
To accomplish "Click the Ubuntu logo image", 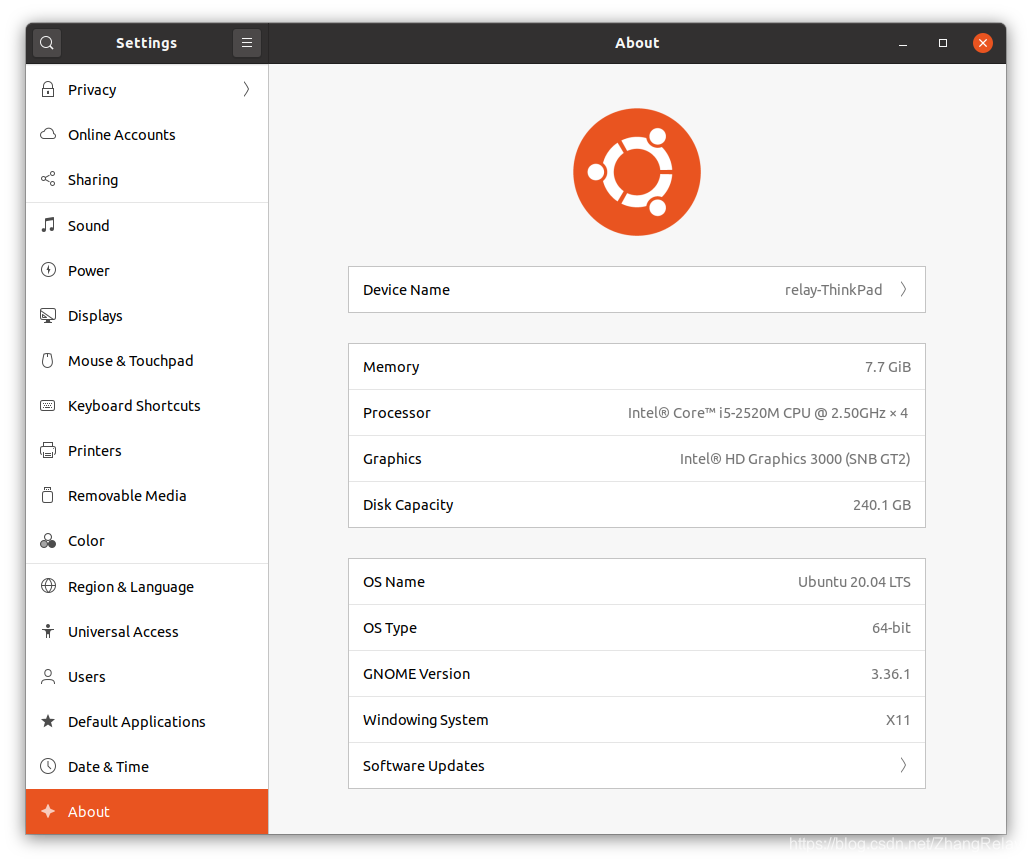I will pos(637,171).
